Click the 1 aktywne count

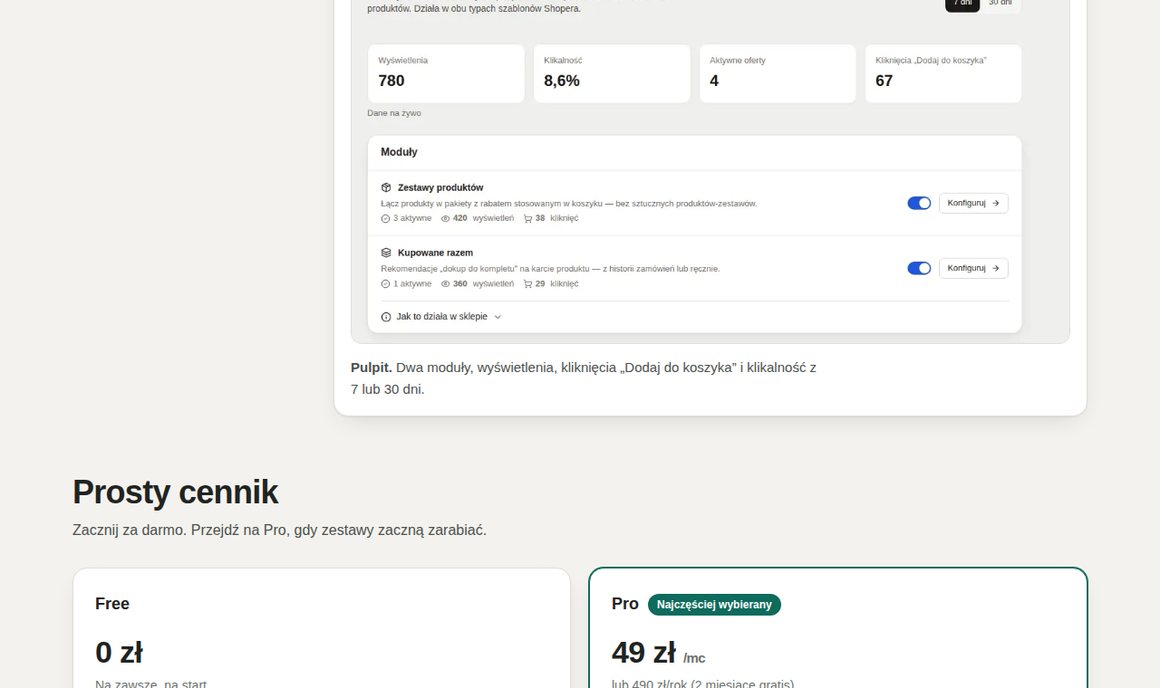click(412, 284)
